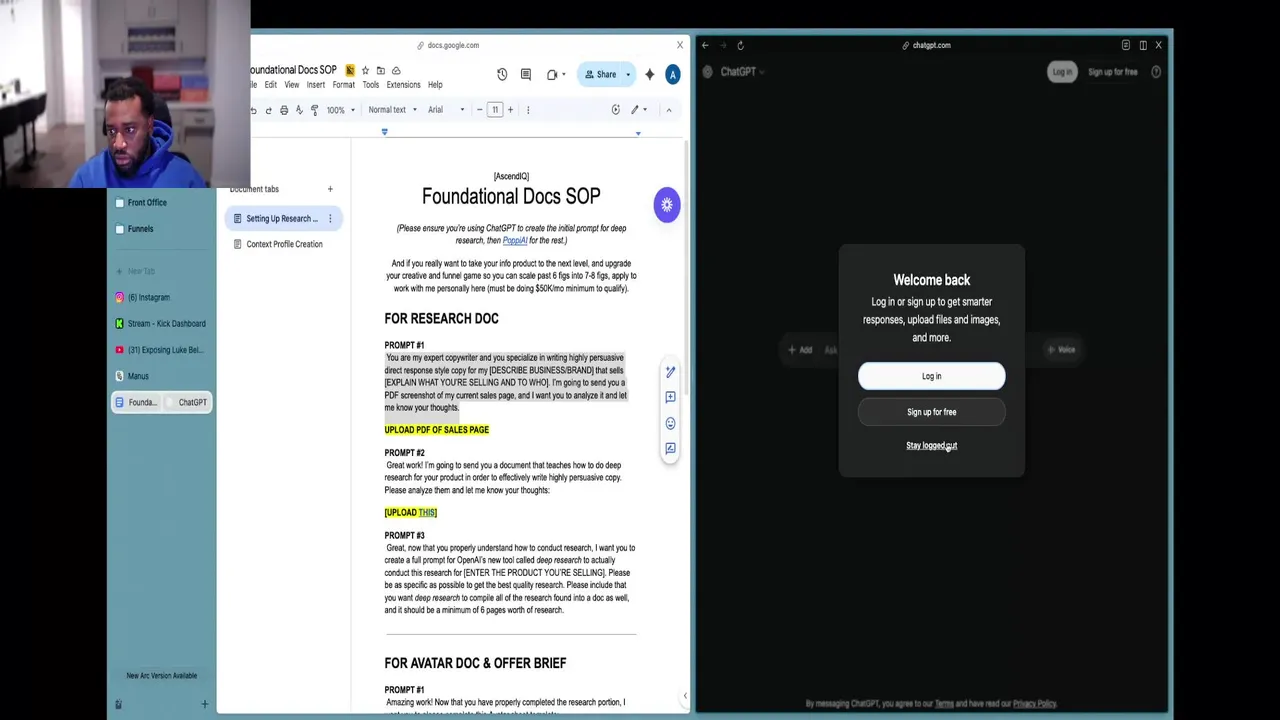Open the Insert menu in Docs
1280x720 pixels.
pyautogui.click(x=316, y=85)
